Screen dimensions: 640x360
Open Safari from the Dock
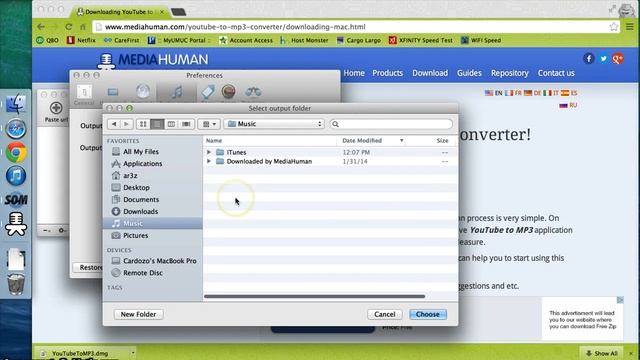point(16,129)
